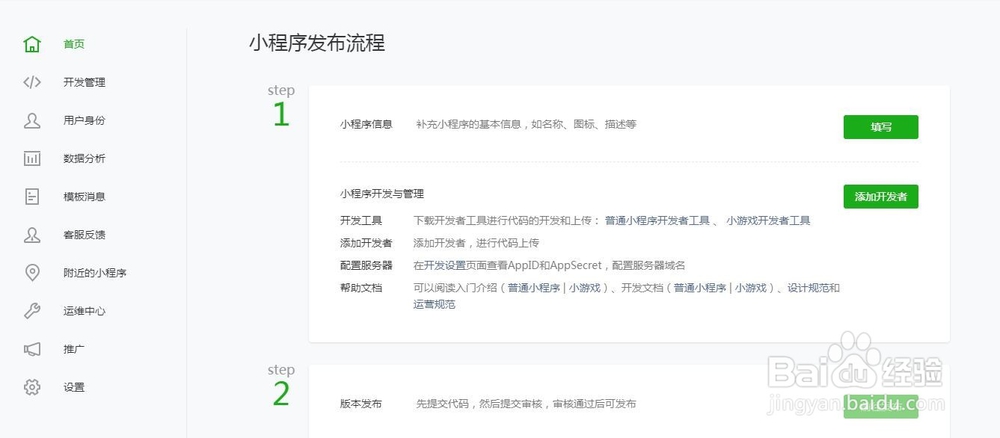Open 普通小程序 intro link before 开发文档
Image resolution: width=1000 pixels, height=438 pixels.
pos(534,288)
